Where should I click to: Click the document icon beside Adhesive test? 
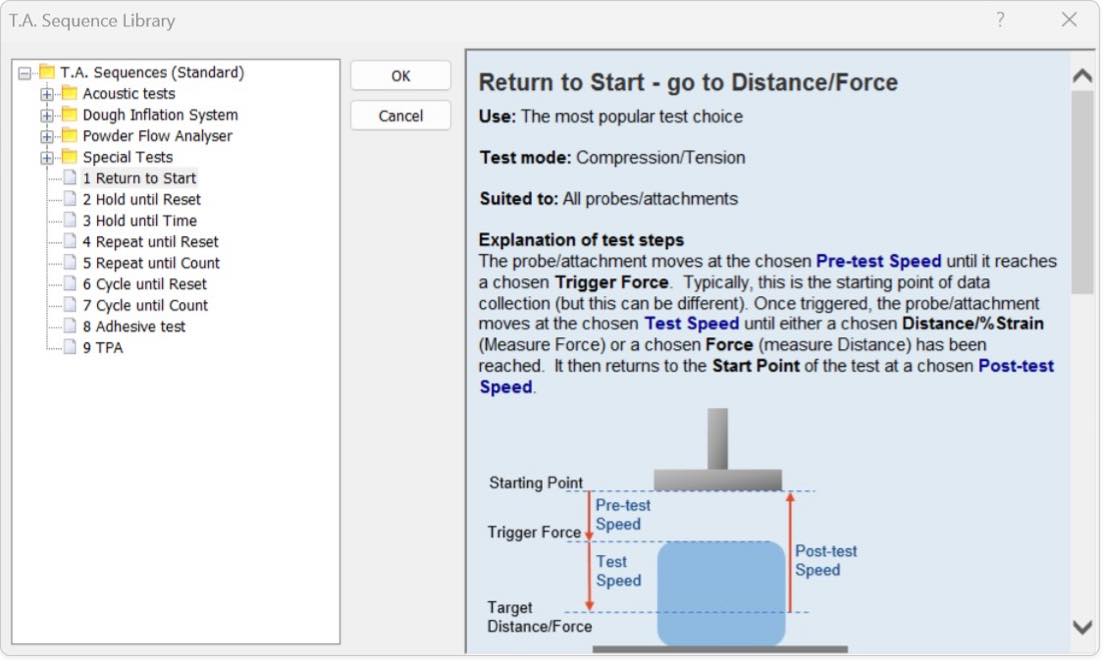70,326
